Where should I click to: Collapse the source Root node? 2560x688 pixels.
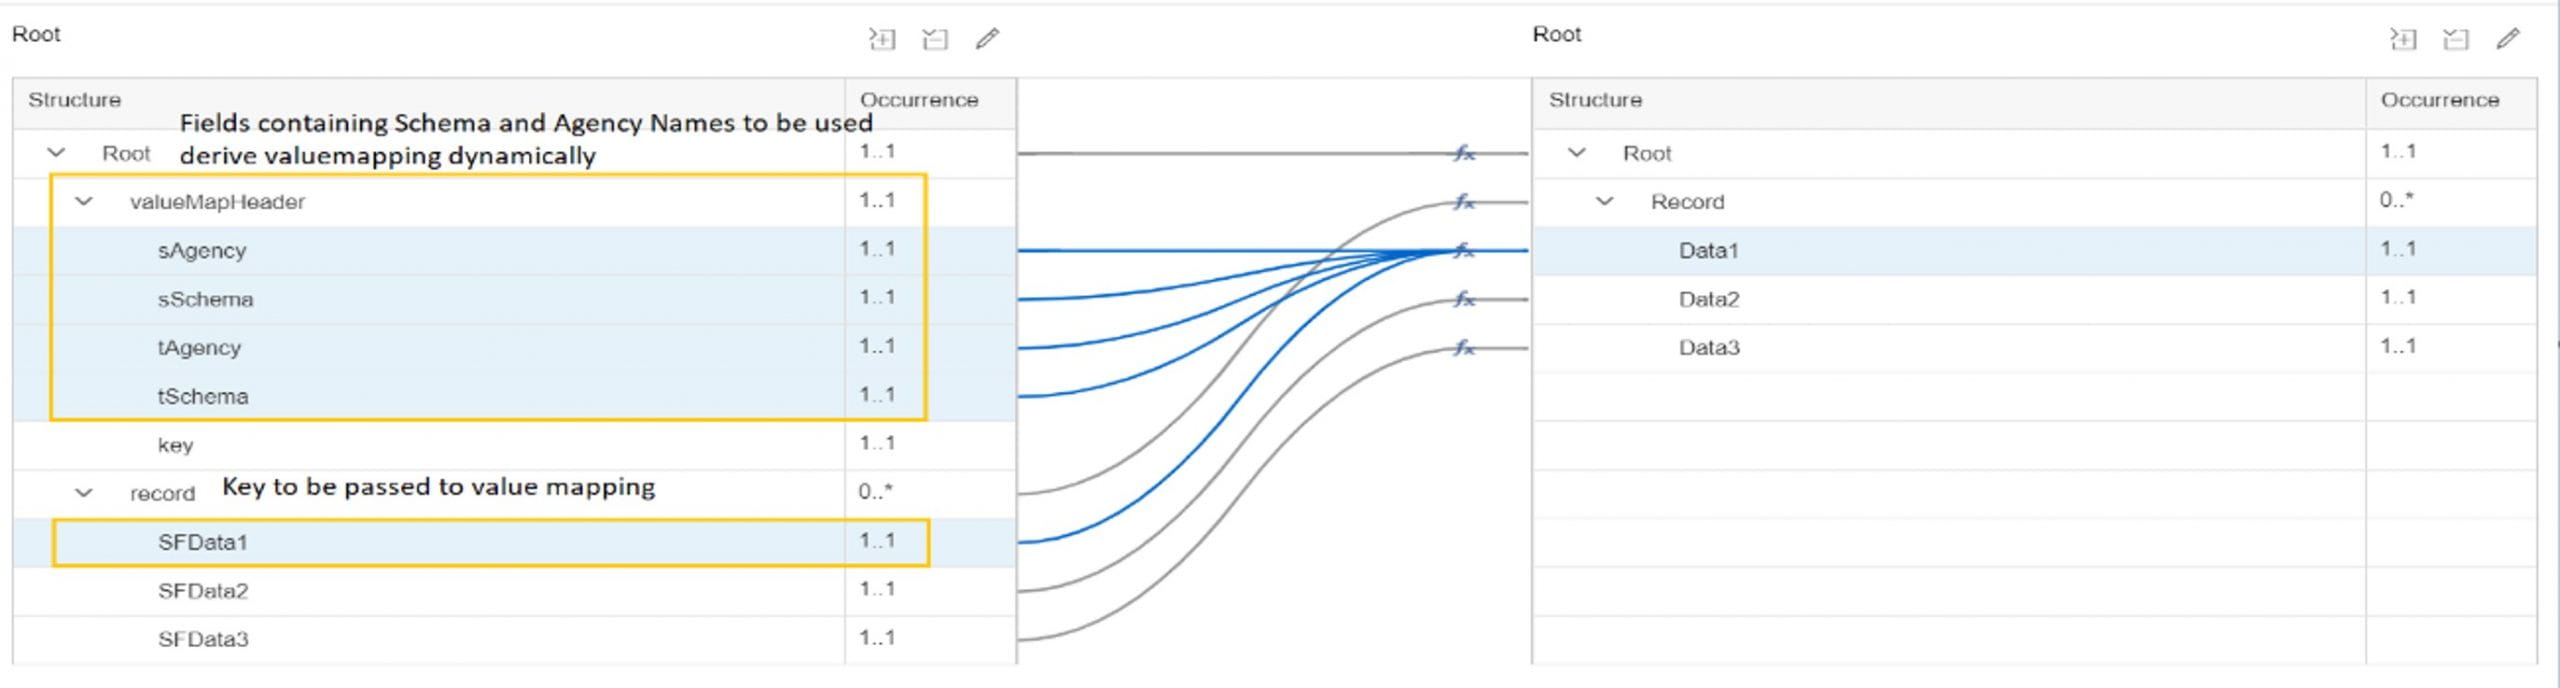(x=56, y=153)
